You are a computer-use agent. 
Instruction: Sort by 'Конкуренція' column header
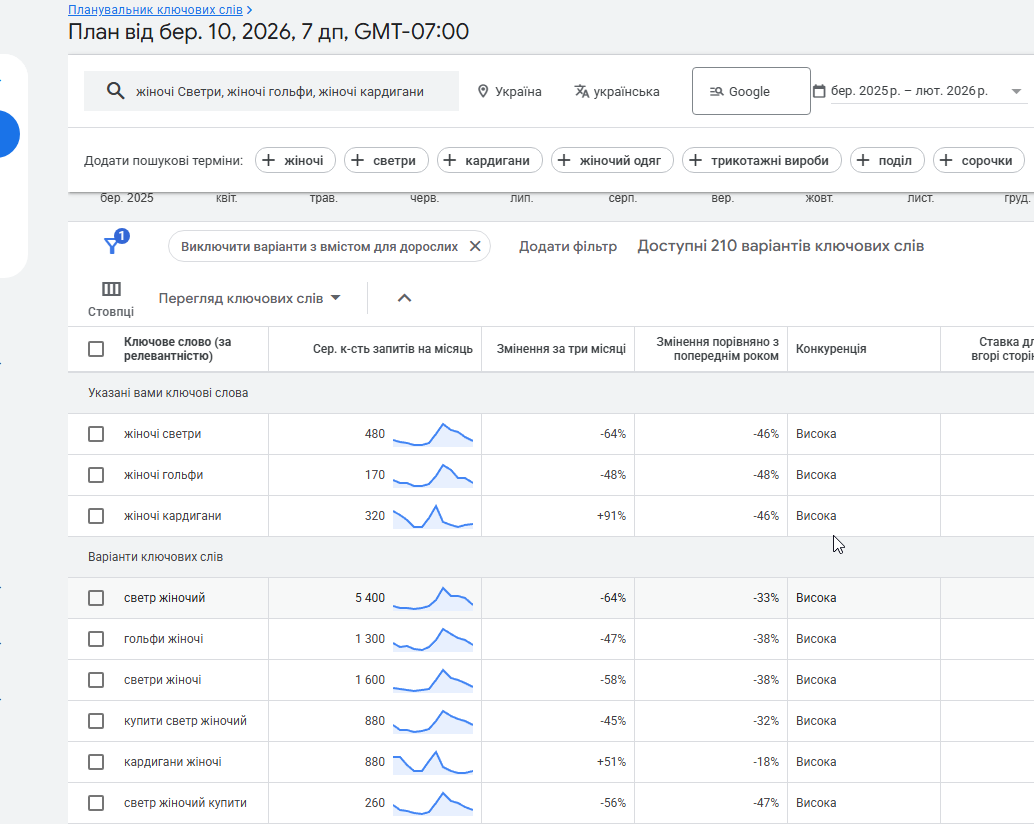click(830, 349)
